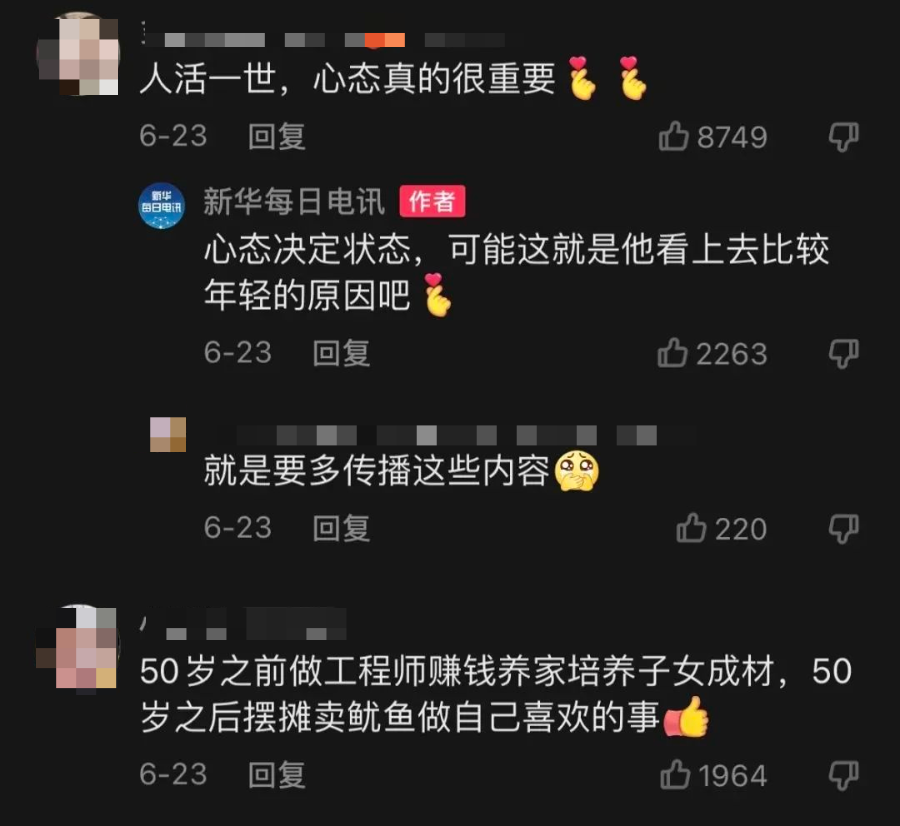Reply to the 50岁之前做工程师 comment
900x826 pixels.
[x=277, y=775]
